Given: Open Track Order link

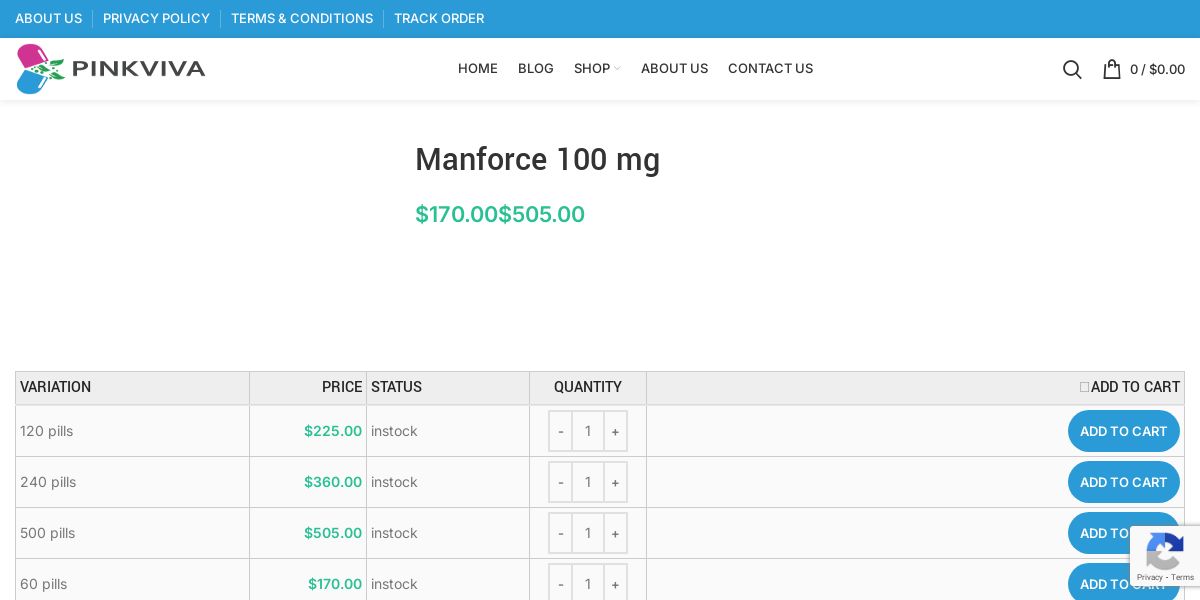Looking at the screenshot, I should click(x=439, y=18).
